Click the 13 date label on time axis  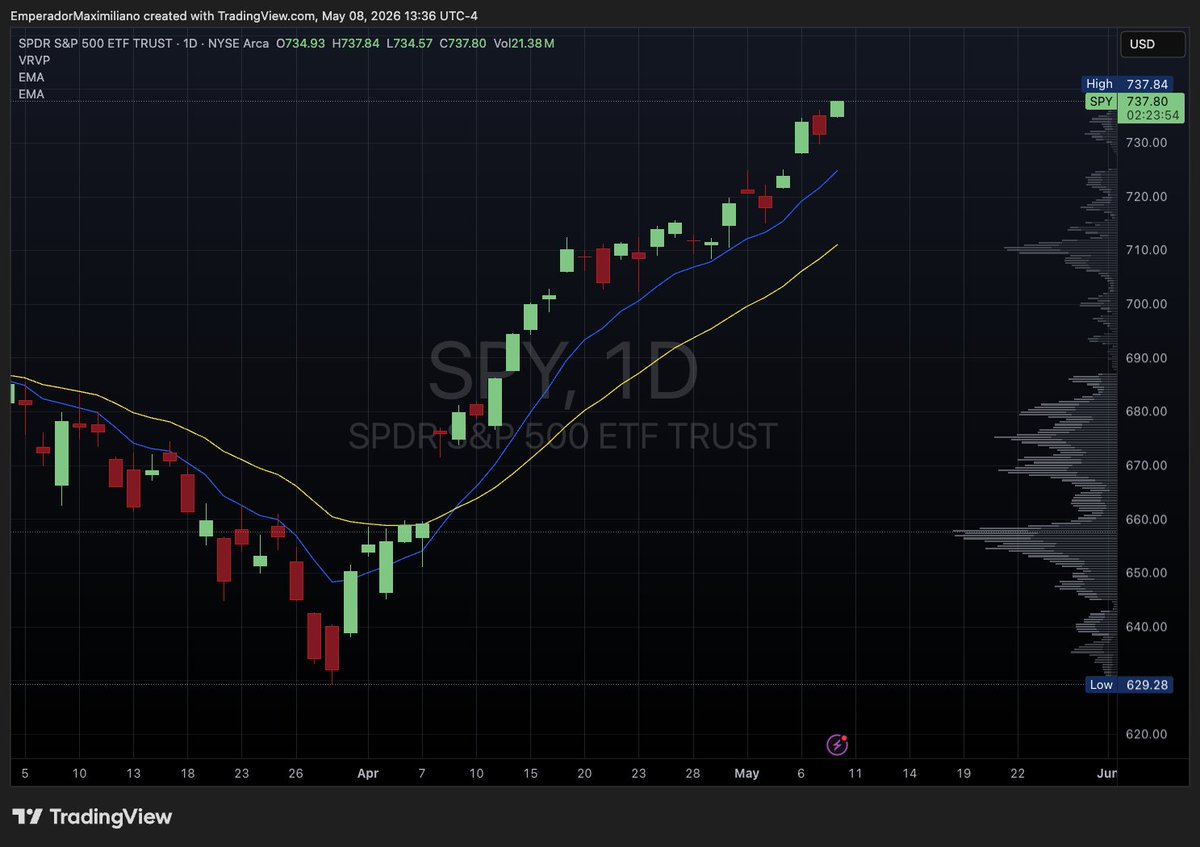click(133, 773)
